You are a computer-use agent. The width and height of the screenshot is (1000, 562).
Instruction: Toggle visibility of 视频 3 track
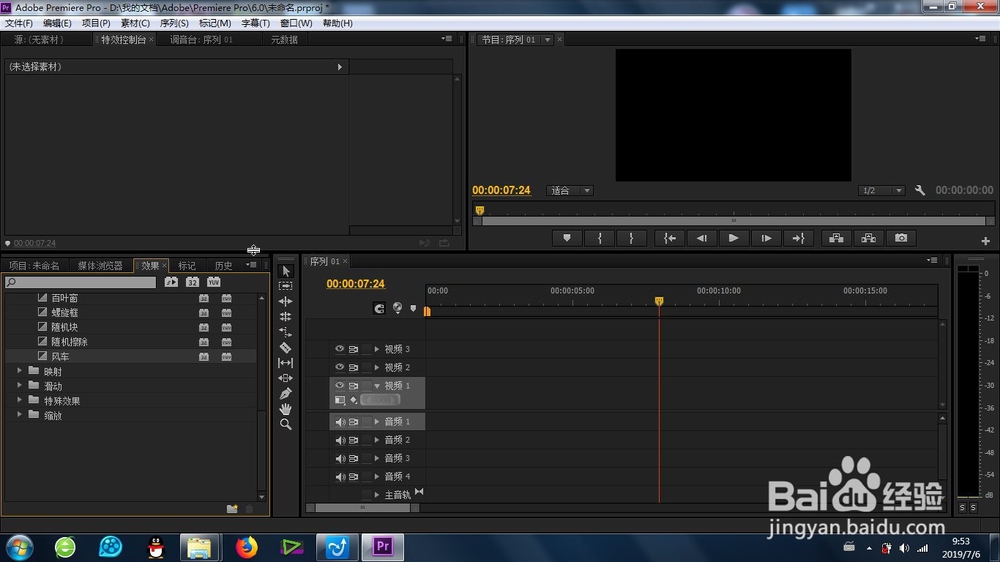point(339,349)
